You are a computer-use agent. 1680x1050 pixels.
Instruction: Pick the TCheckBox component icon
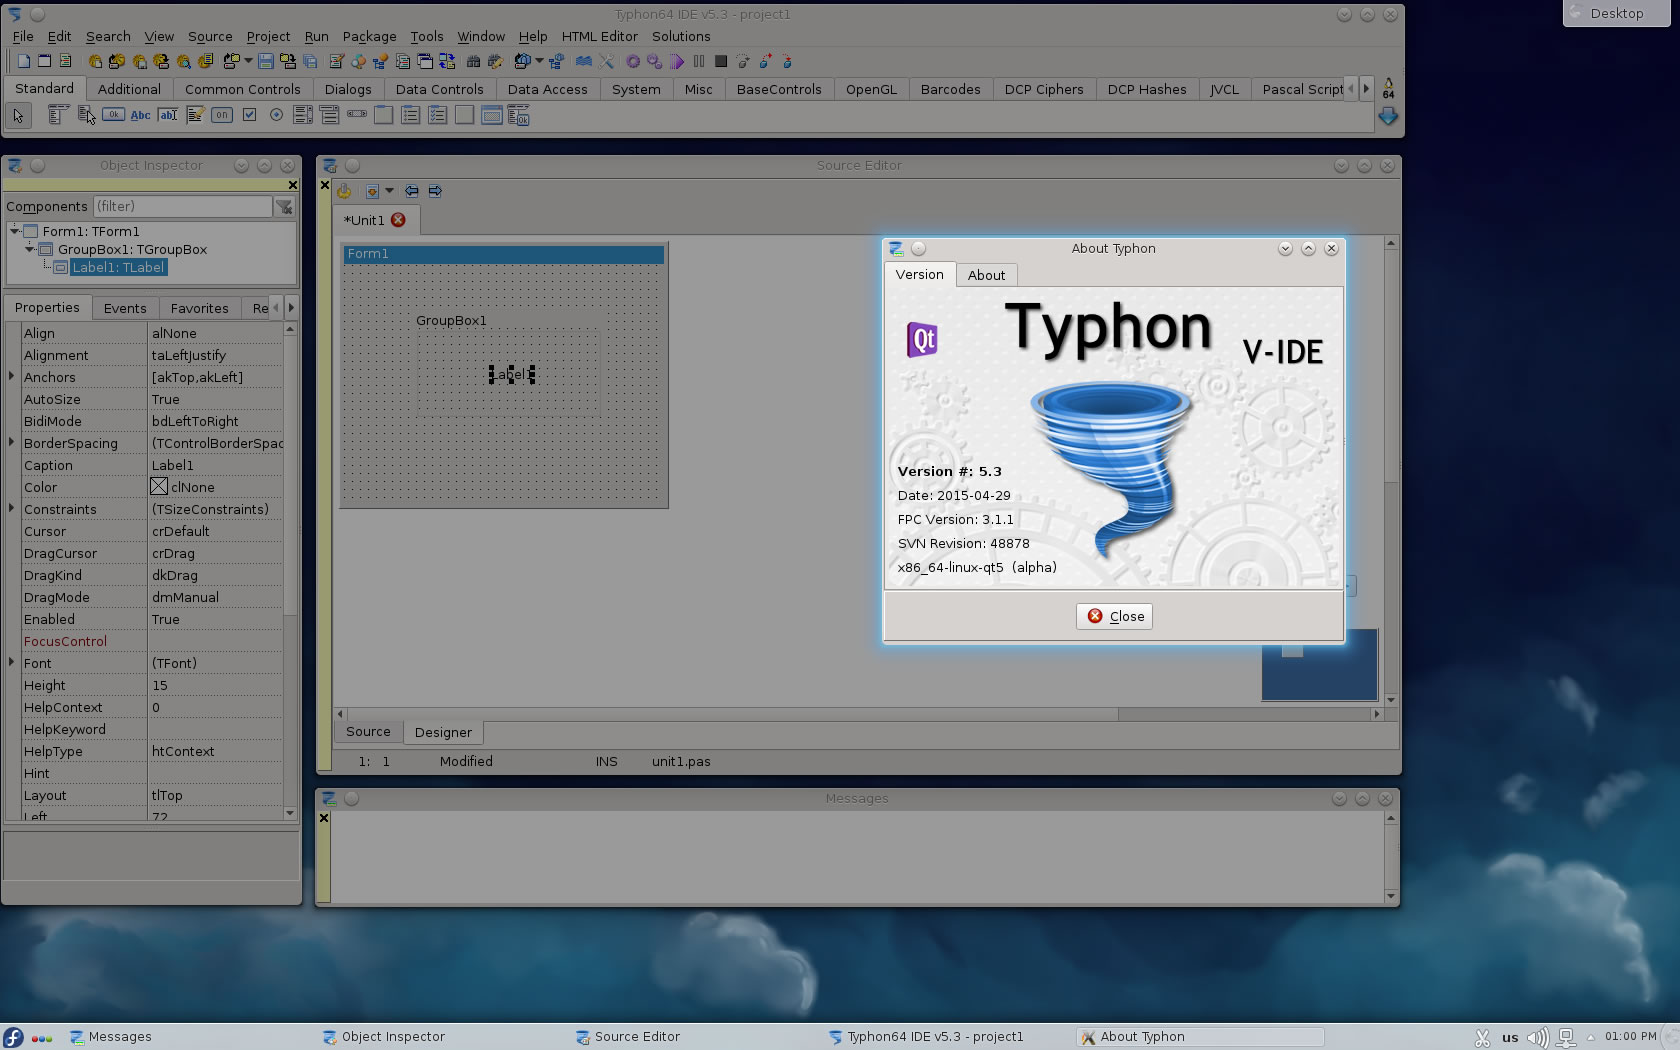pyautogui.click(x=249, y=115)
